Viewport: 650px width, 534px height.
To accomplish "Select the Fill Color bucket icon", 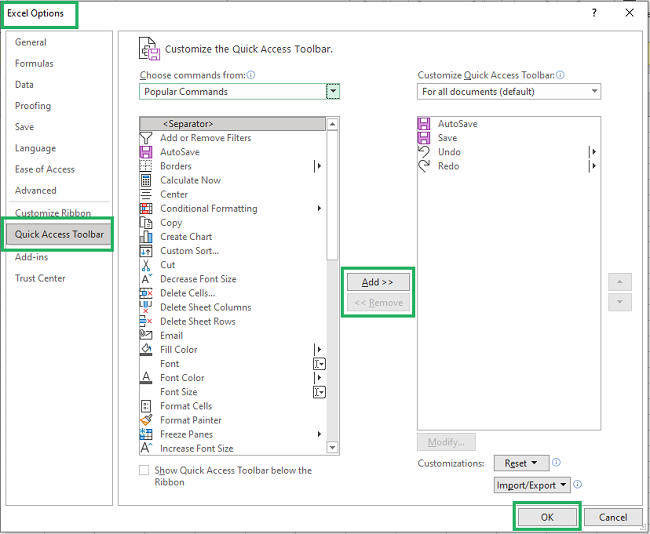I will [x=146, y=349].
